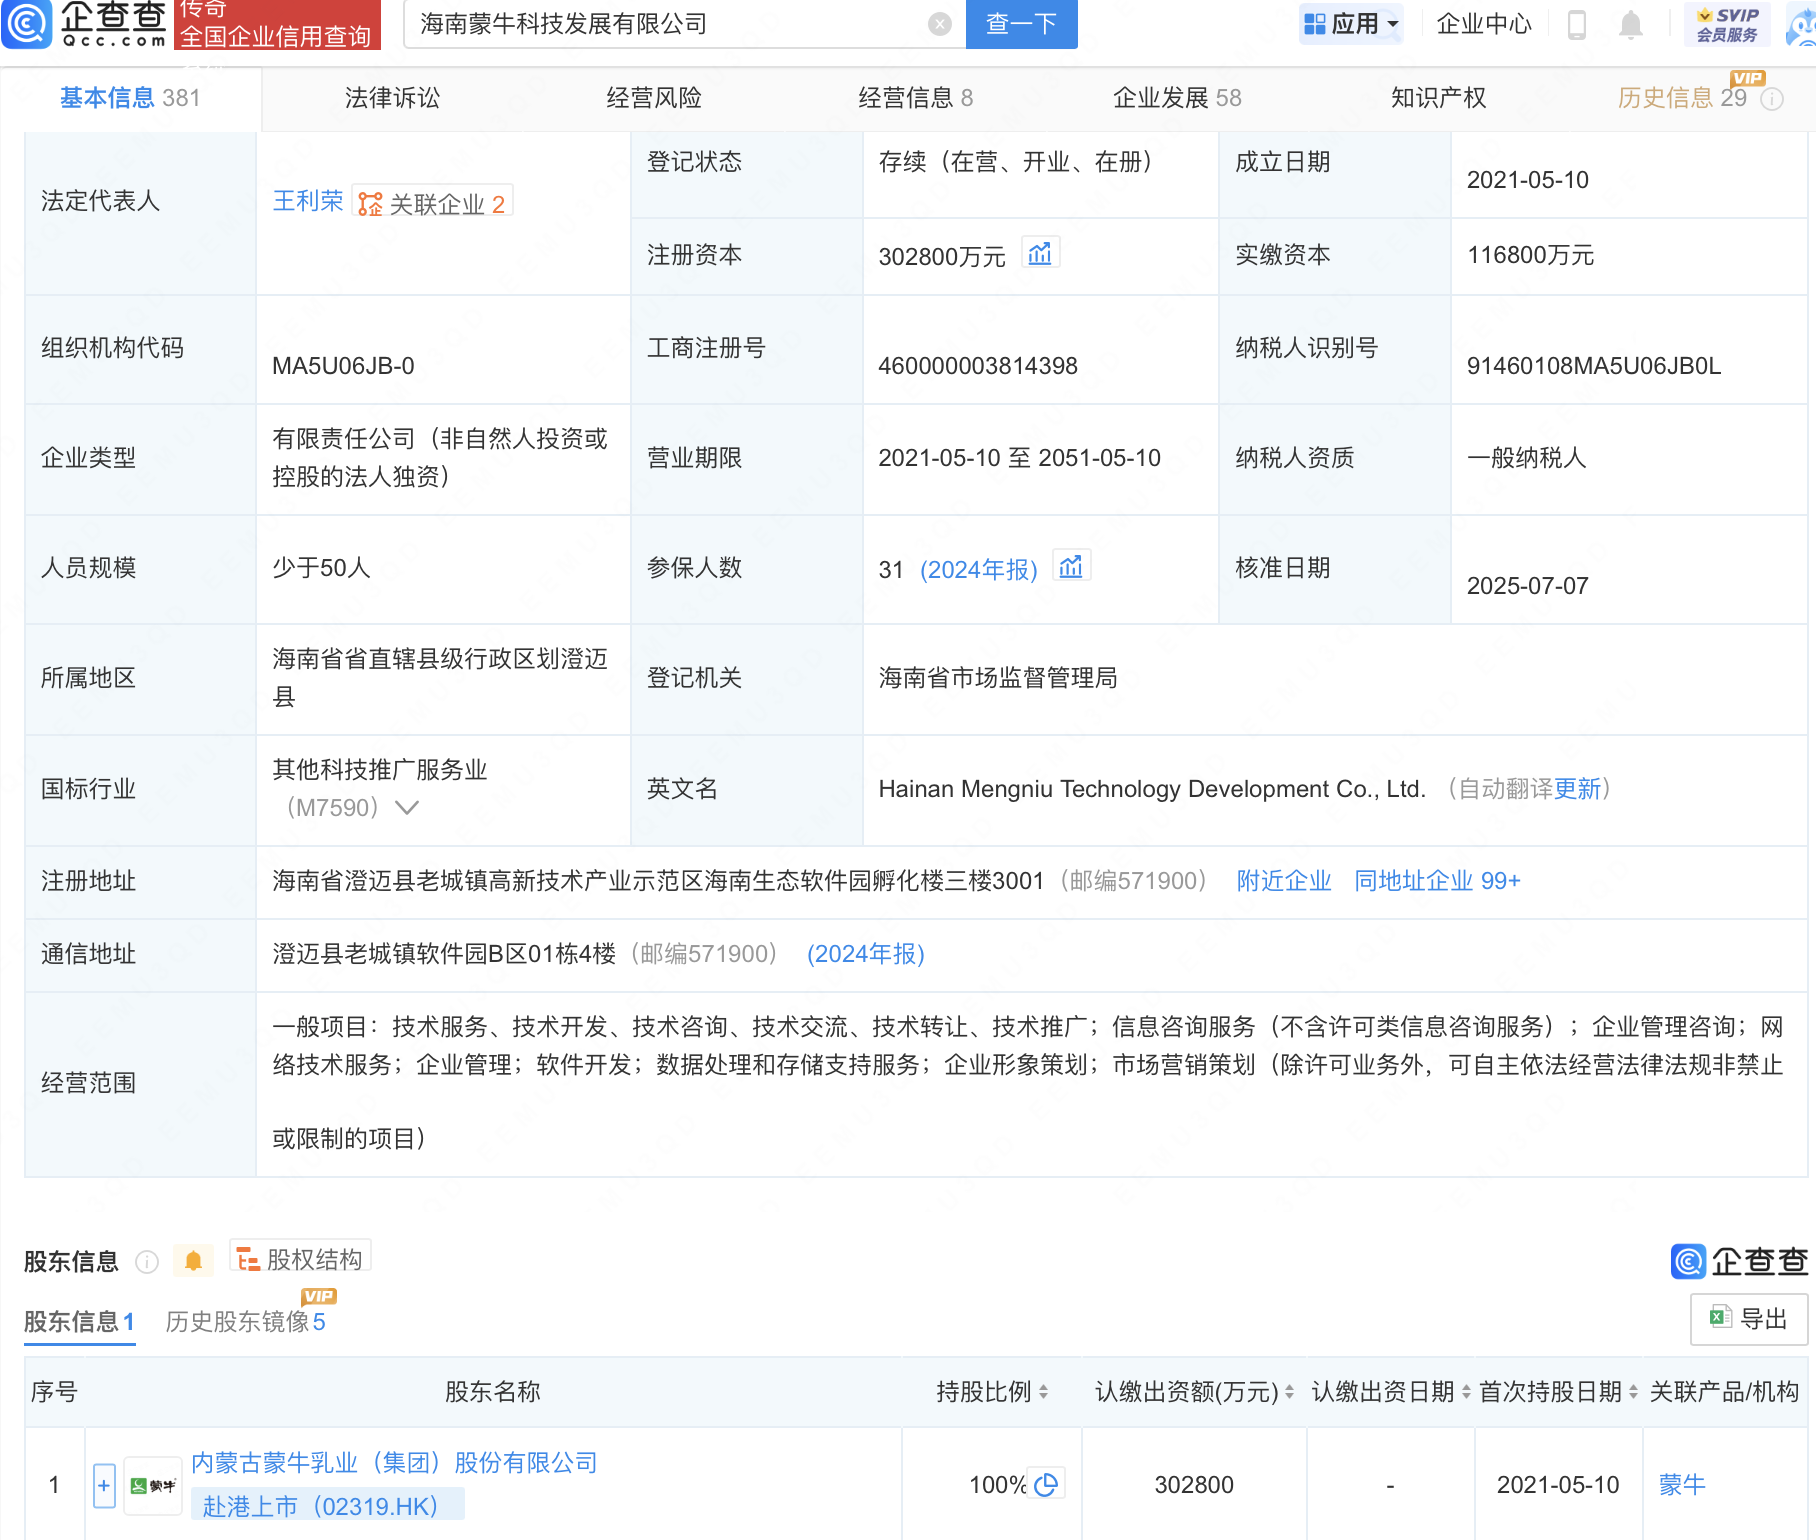Open SVIP 会员服务
Image resolution: width=1816 pixels, height=1540 pixels.
pos(1727,24)
